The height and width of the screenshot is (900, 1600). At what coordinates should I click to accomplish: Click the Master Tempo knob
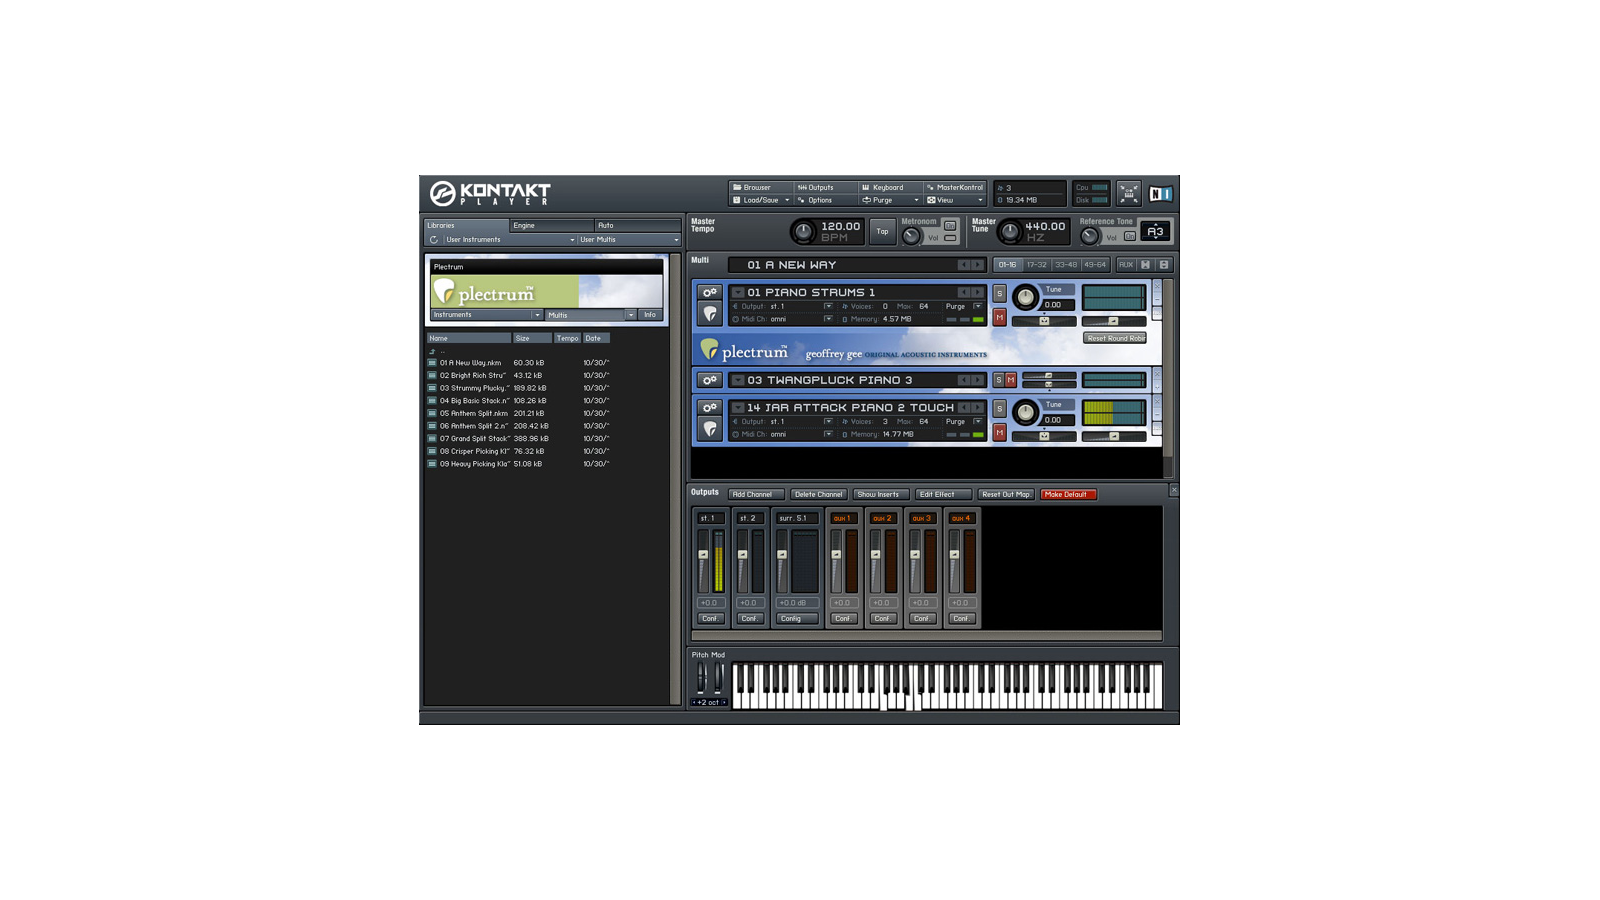(x=802, y=232)
